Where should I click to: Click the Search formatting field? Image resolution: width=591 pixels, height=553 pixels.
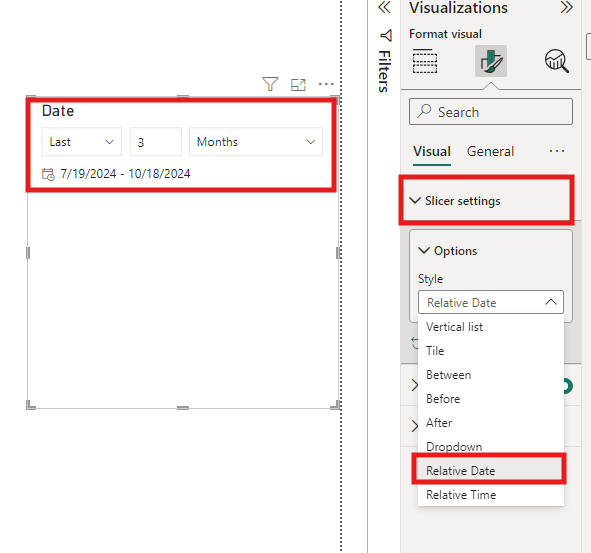pyautogui.click(x=491, y=112)
